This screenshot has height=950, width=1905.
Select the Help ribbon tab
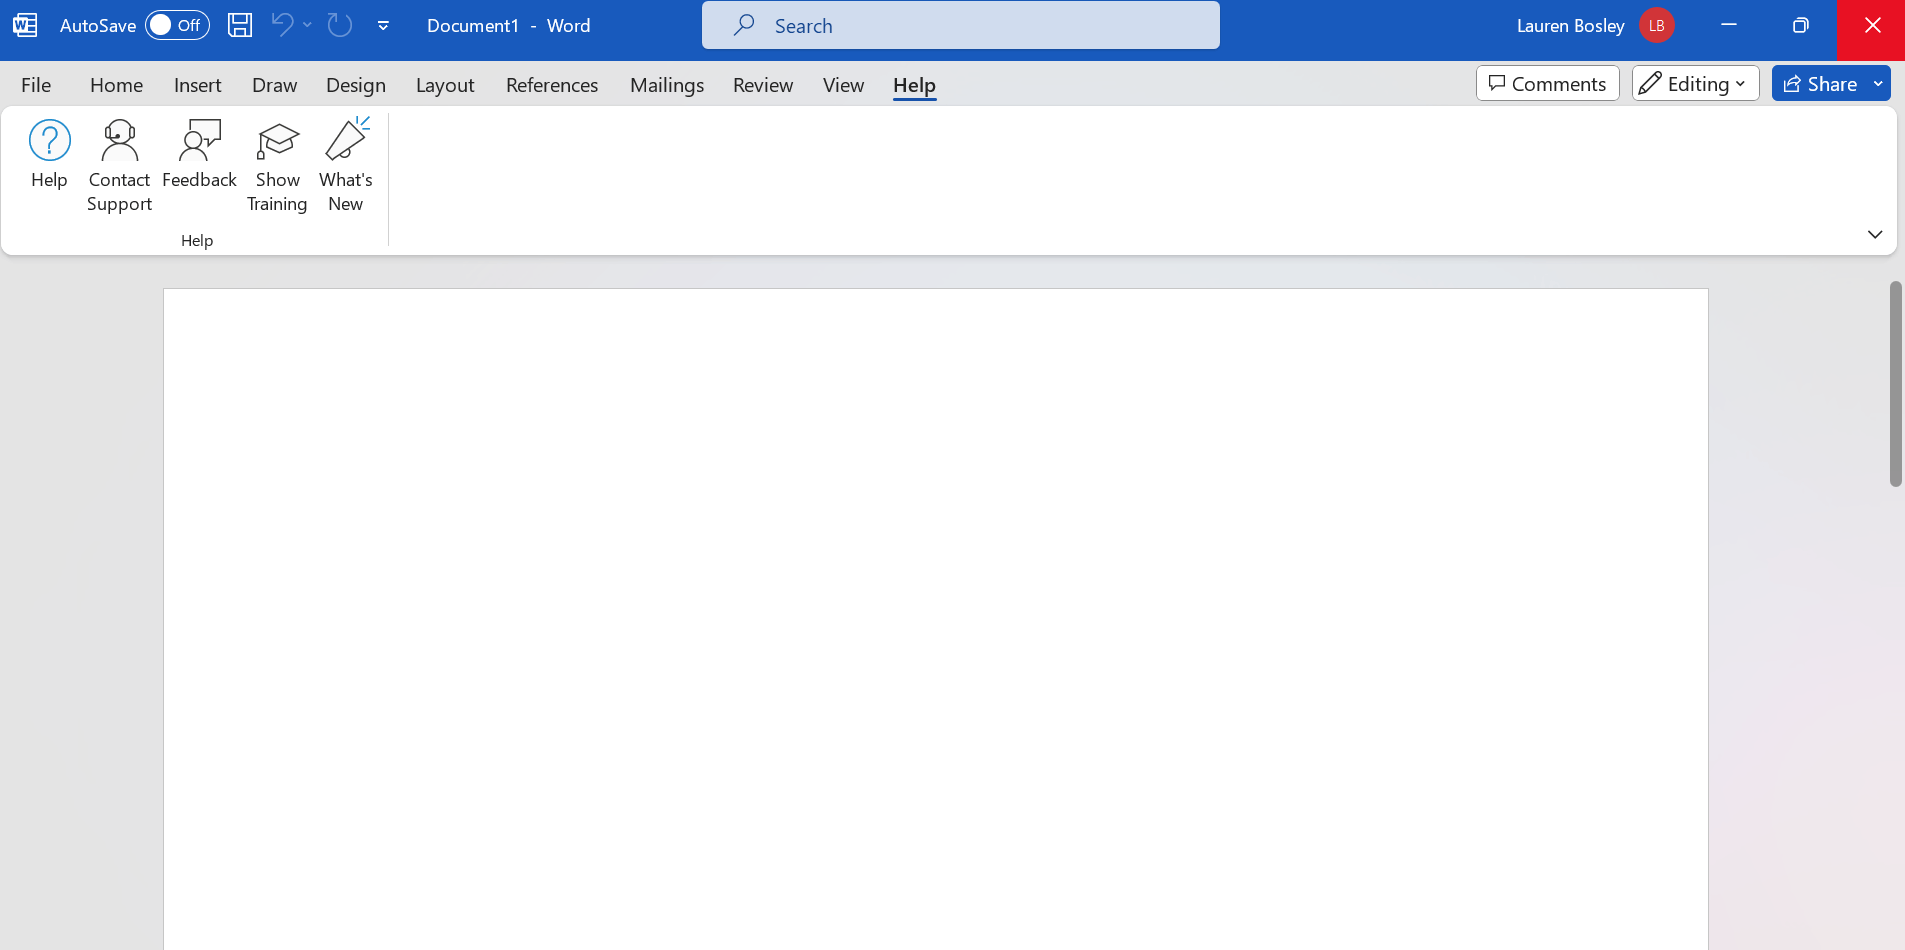tap(914, 85)
